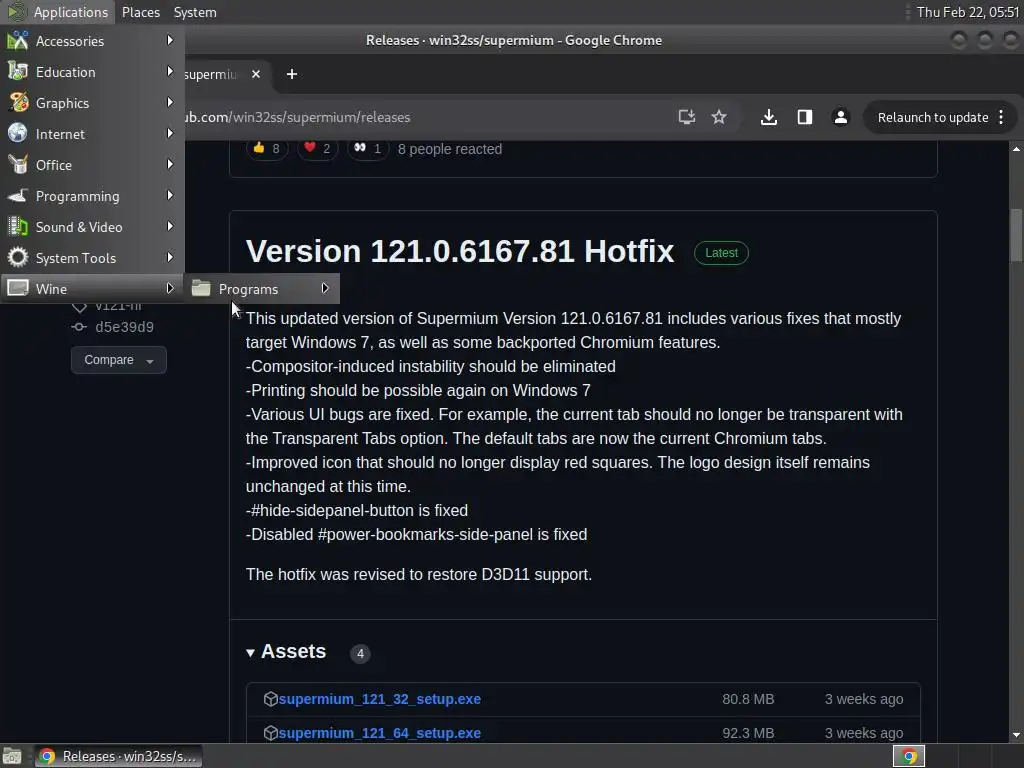Open the Accessories menu category
The image size is (1024, 768).
[92, 40]
